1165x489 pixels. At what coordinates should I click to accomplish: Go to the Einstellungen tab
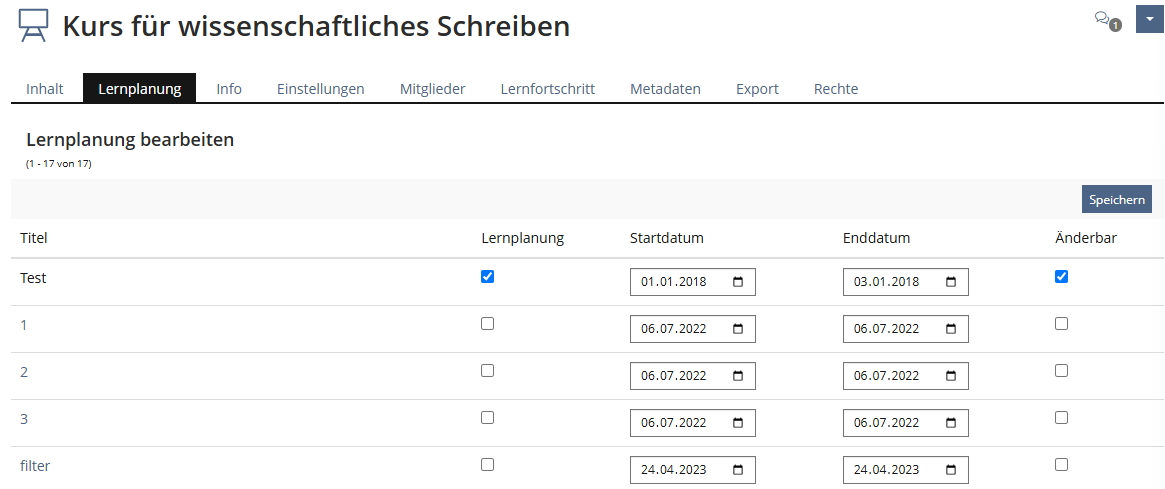click(320, 89)
